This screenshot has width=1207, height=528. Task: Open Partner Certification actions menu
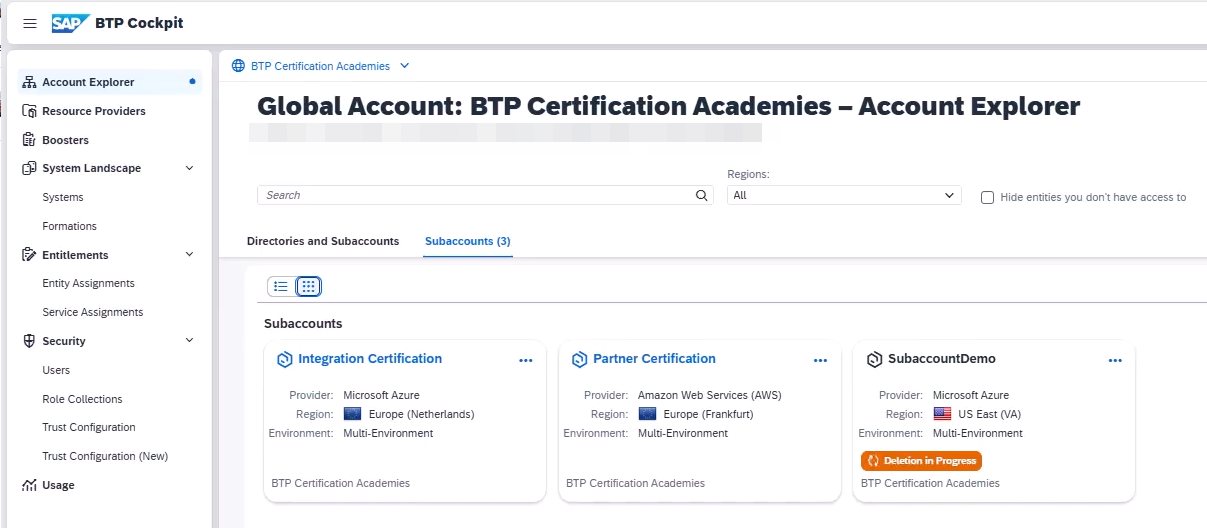[x=821, y=360]
